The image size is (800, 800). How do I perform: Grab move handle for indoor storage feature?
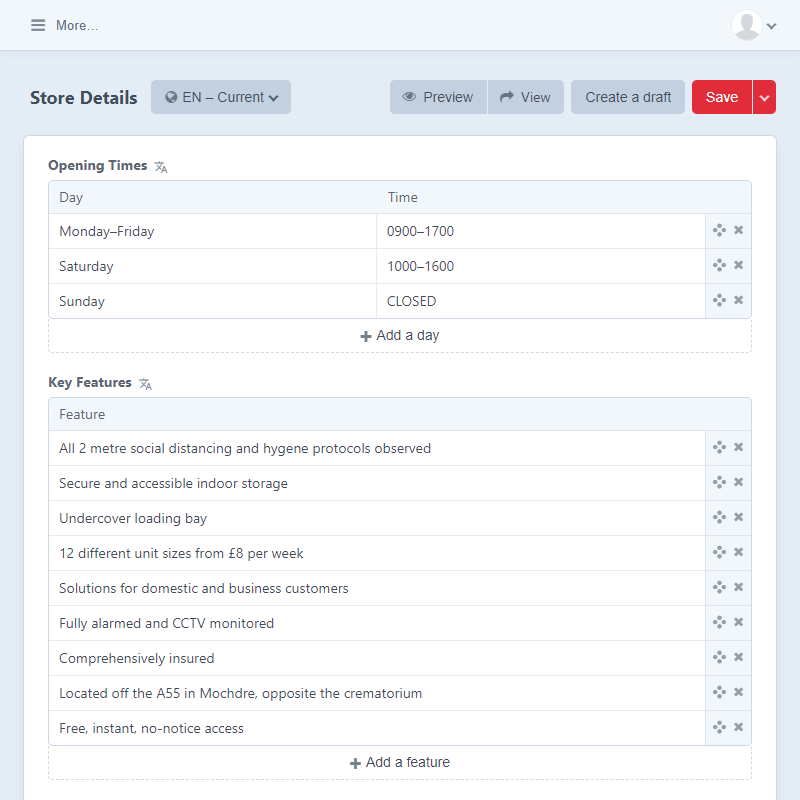(719, 482)
